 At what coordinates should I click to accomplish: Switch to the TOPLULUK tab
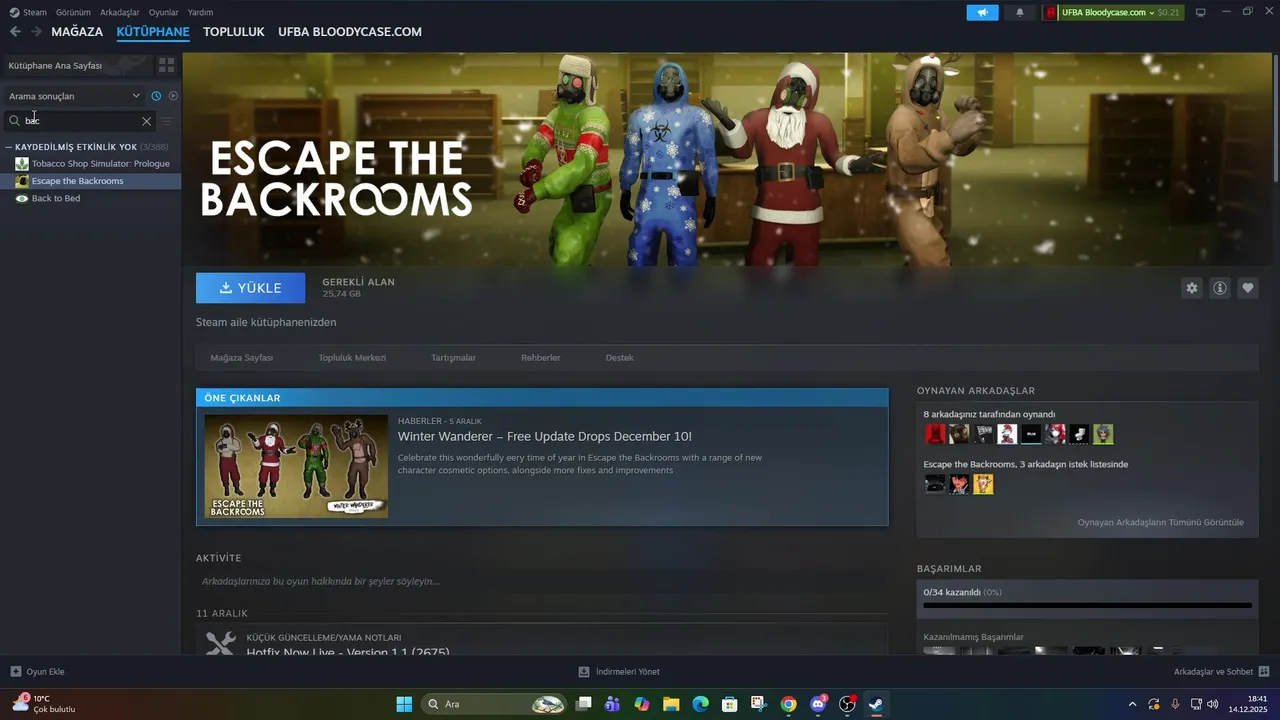(234, 32)
